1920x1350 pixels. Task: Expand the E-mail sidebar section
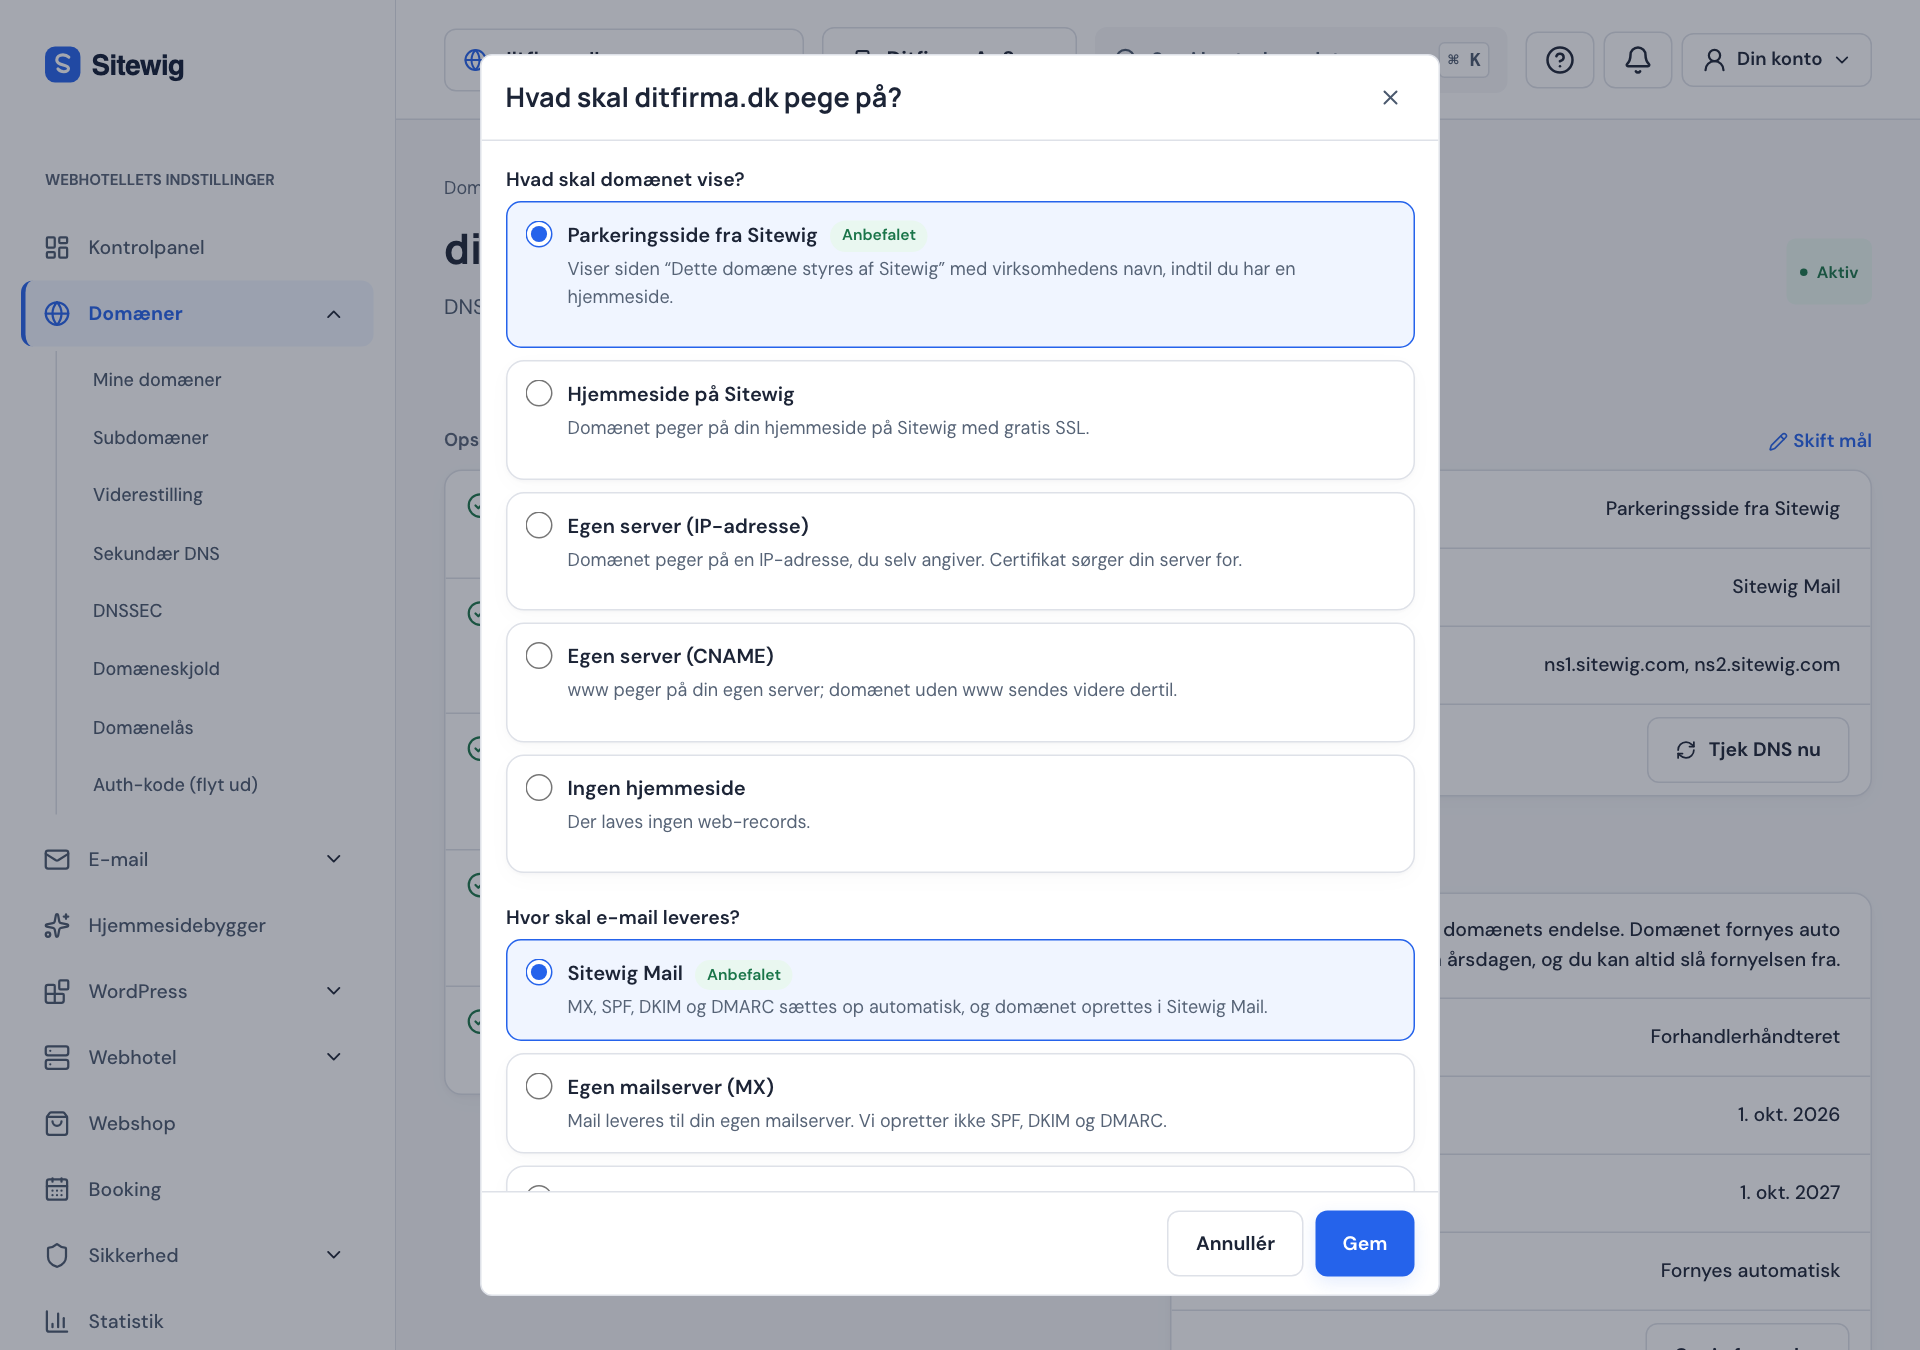click(334, 859)
